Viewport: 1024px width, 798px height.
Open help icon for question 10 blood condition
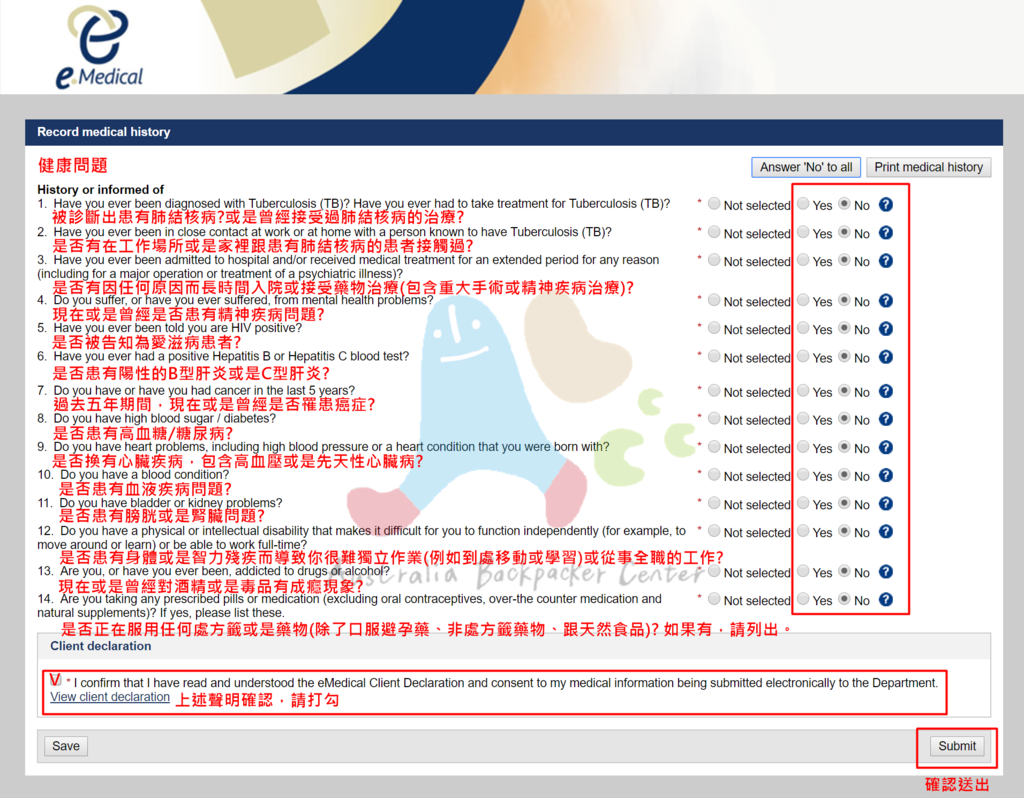[x=886, y=475]
